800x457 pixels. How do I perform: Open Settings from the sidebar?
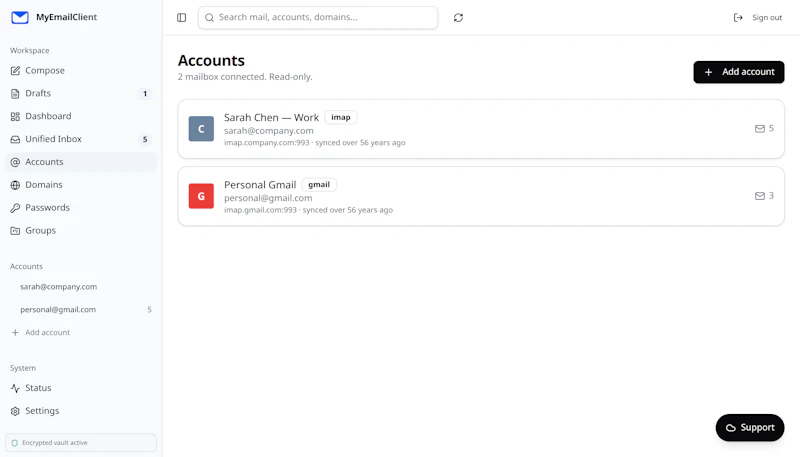pos(81,411)
